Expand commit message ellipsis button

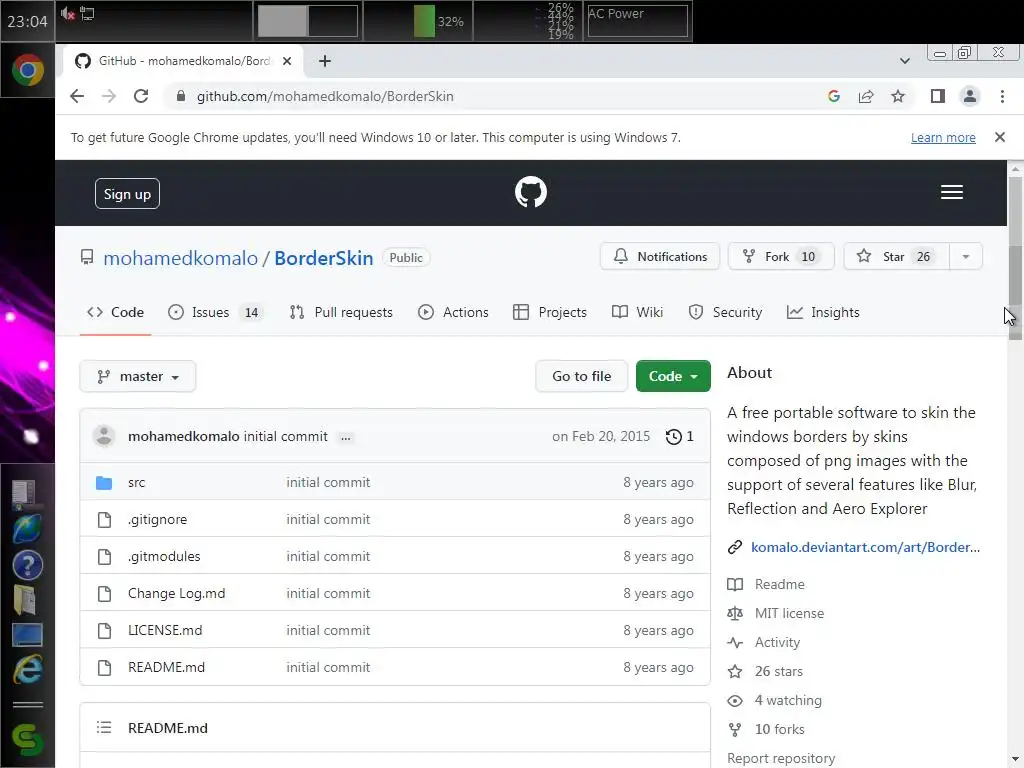pyautogui.click(x=345, y=438)
